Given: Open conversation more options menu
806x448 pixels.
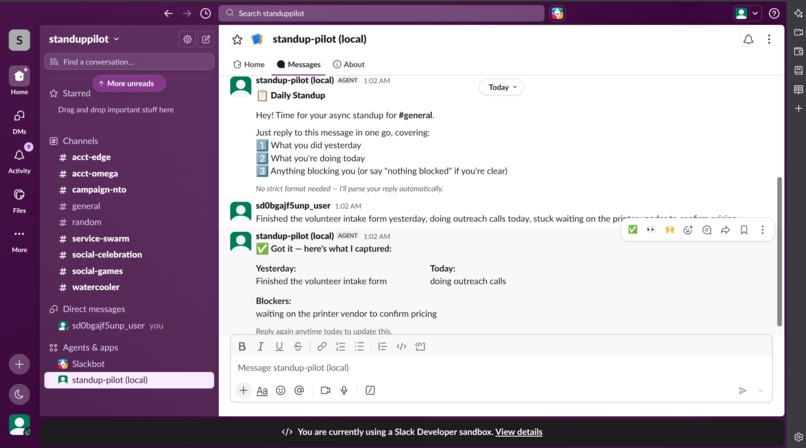Looking at the screenshot, I should 769,39.
